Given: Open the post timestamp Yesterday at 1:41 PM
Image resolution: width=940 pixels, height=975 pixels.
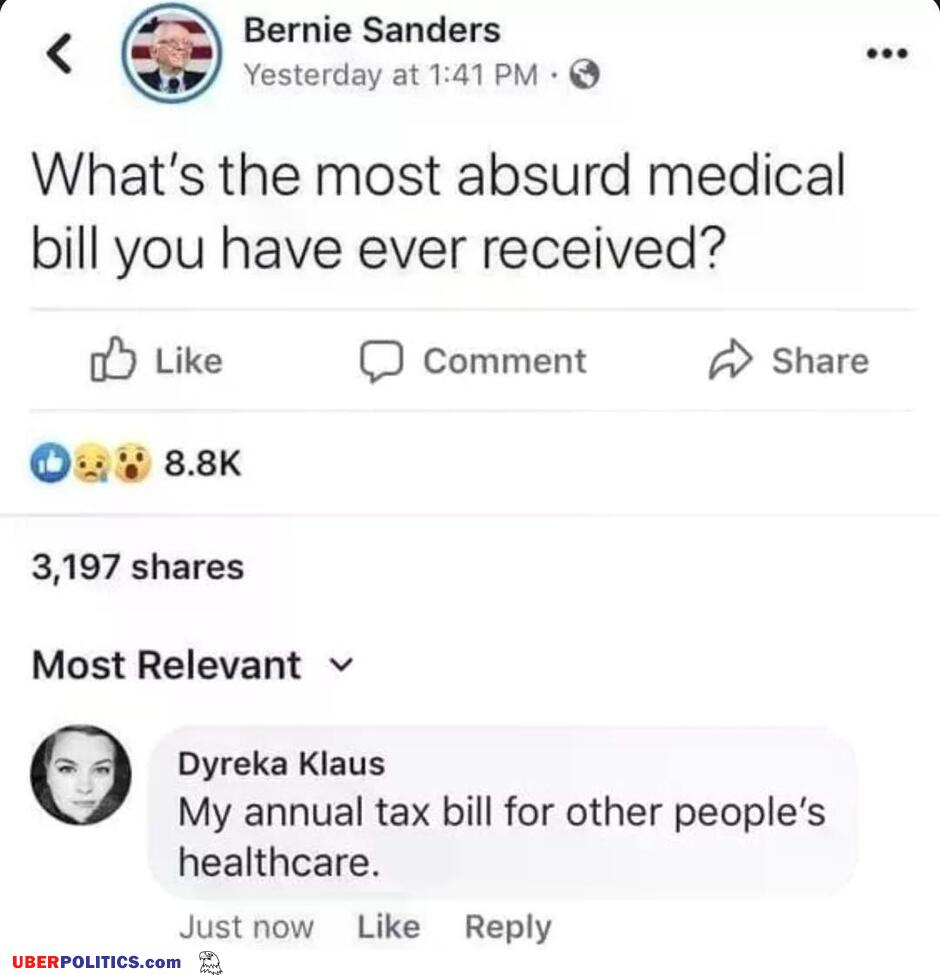Looking at the screenshot, I should coord(391,75).
